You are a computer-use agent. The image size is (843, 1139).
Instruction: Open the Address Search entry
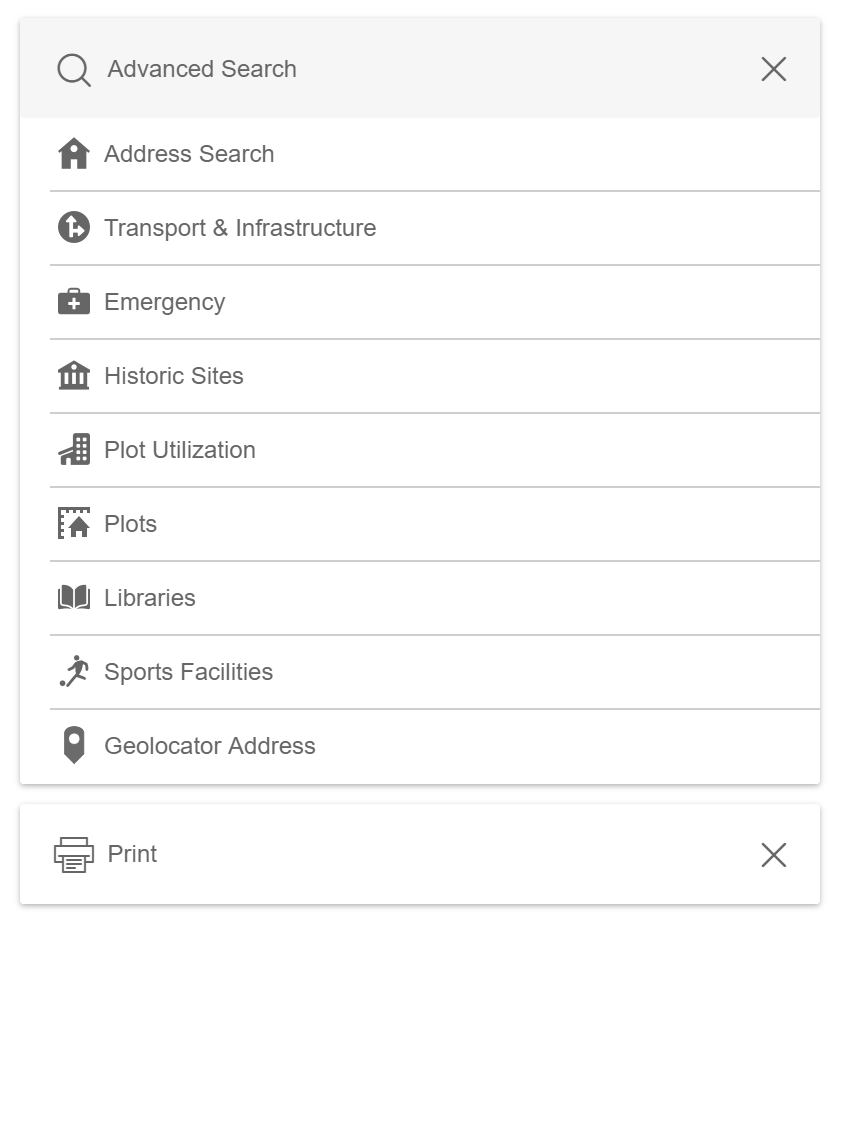pyautogui.click(x=189, y=154)
